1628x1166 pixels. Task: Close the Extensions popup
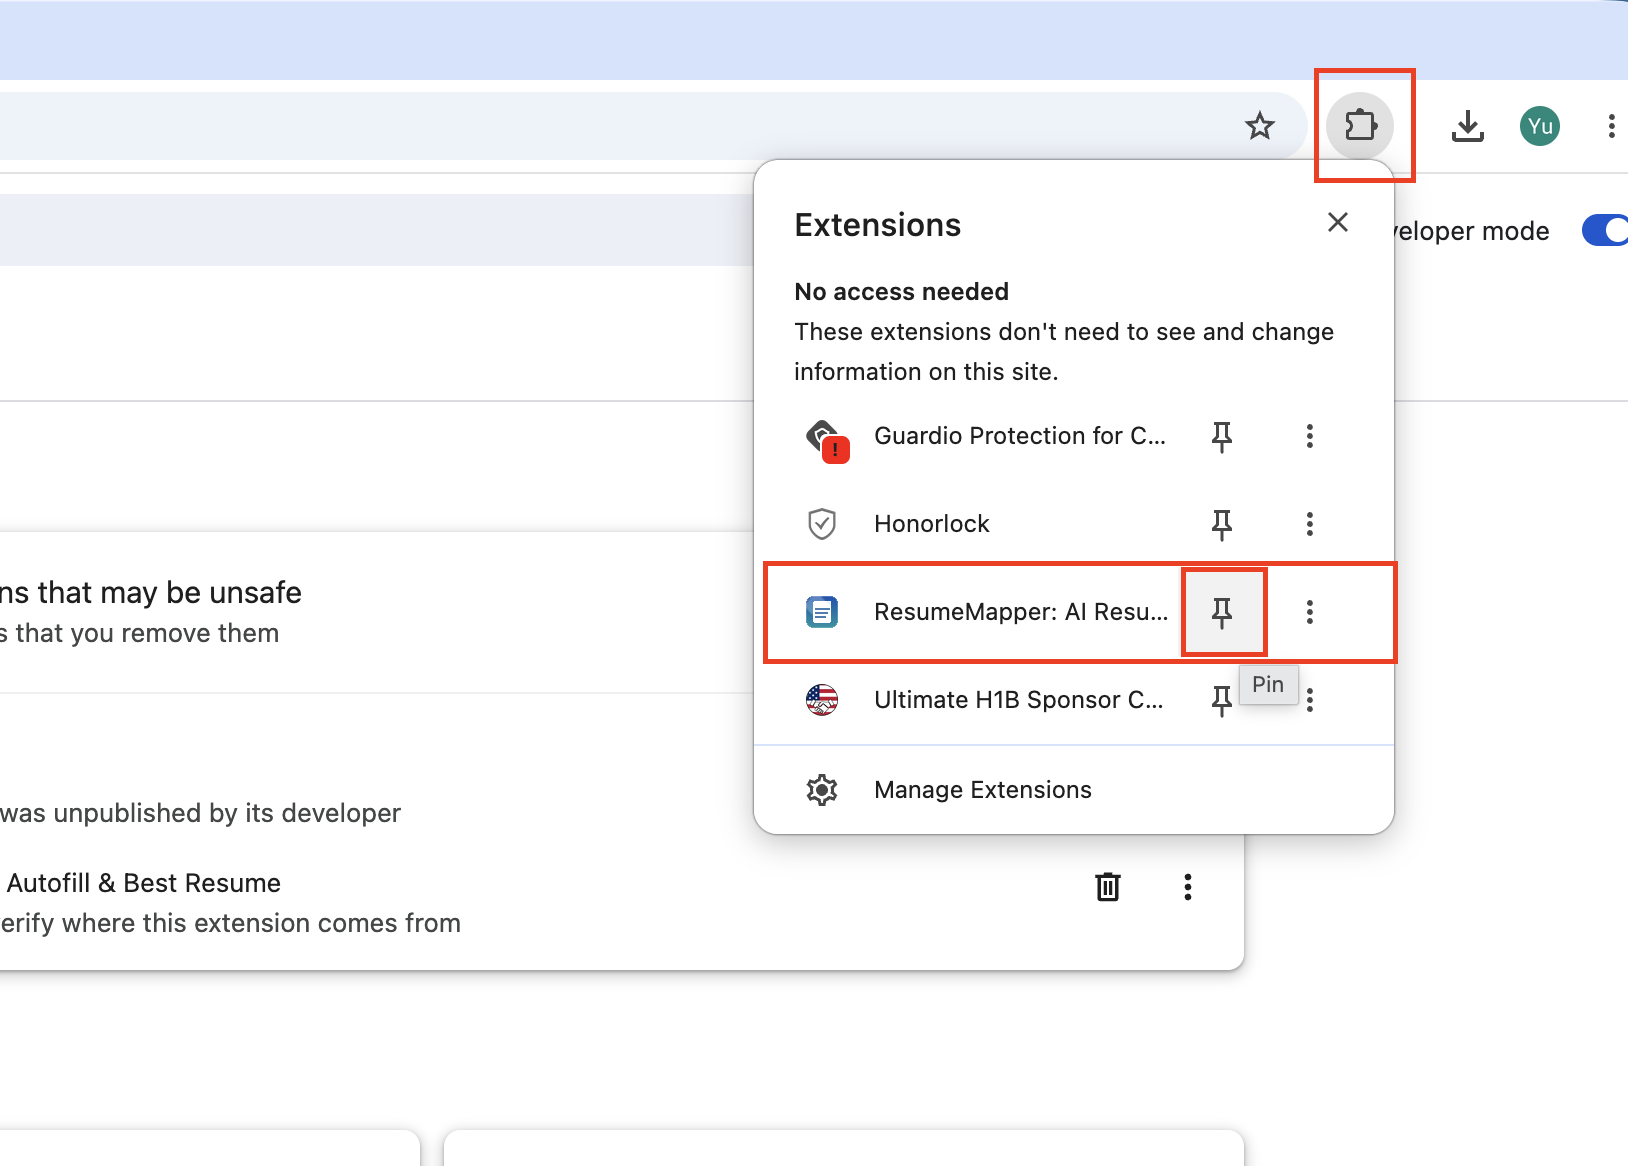pos(1338,222)
